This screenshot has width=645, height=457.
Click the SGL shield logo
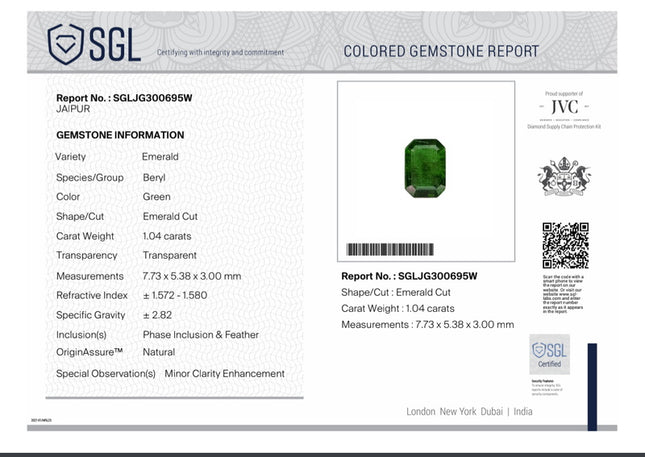(x=94, y=44)
